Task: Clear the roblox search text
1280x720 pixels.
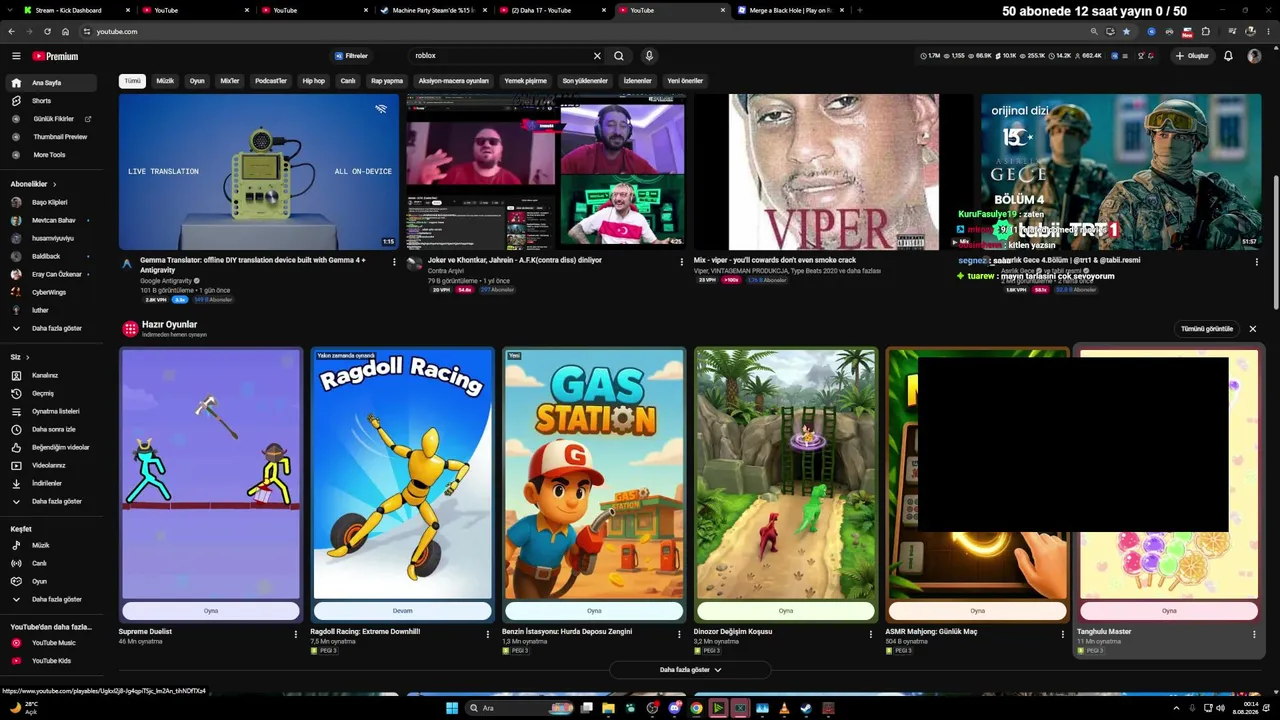Action: pos(597,56)
